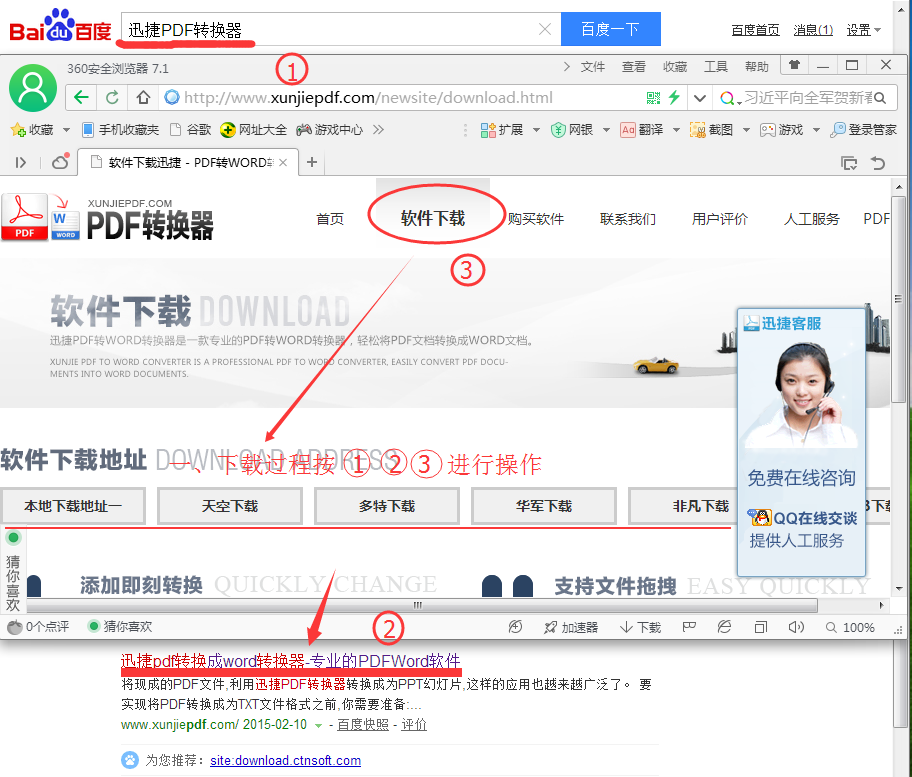The image size is (912, 777).
Task: Open the 帮助 menu
Action: click(x=757, y=67)
